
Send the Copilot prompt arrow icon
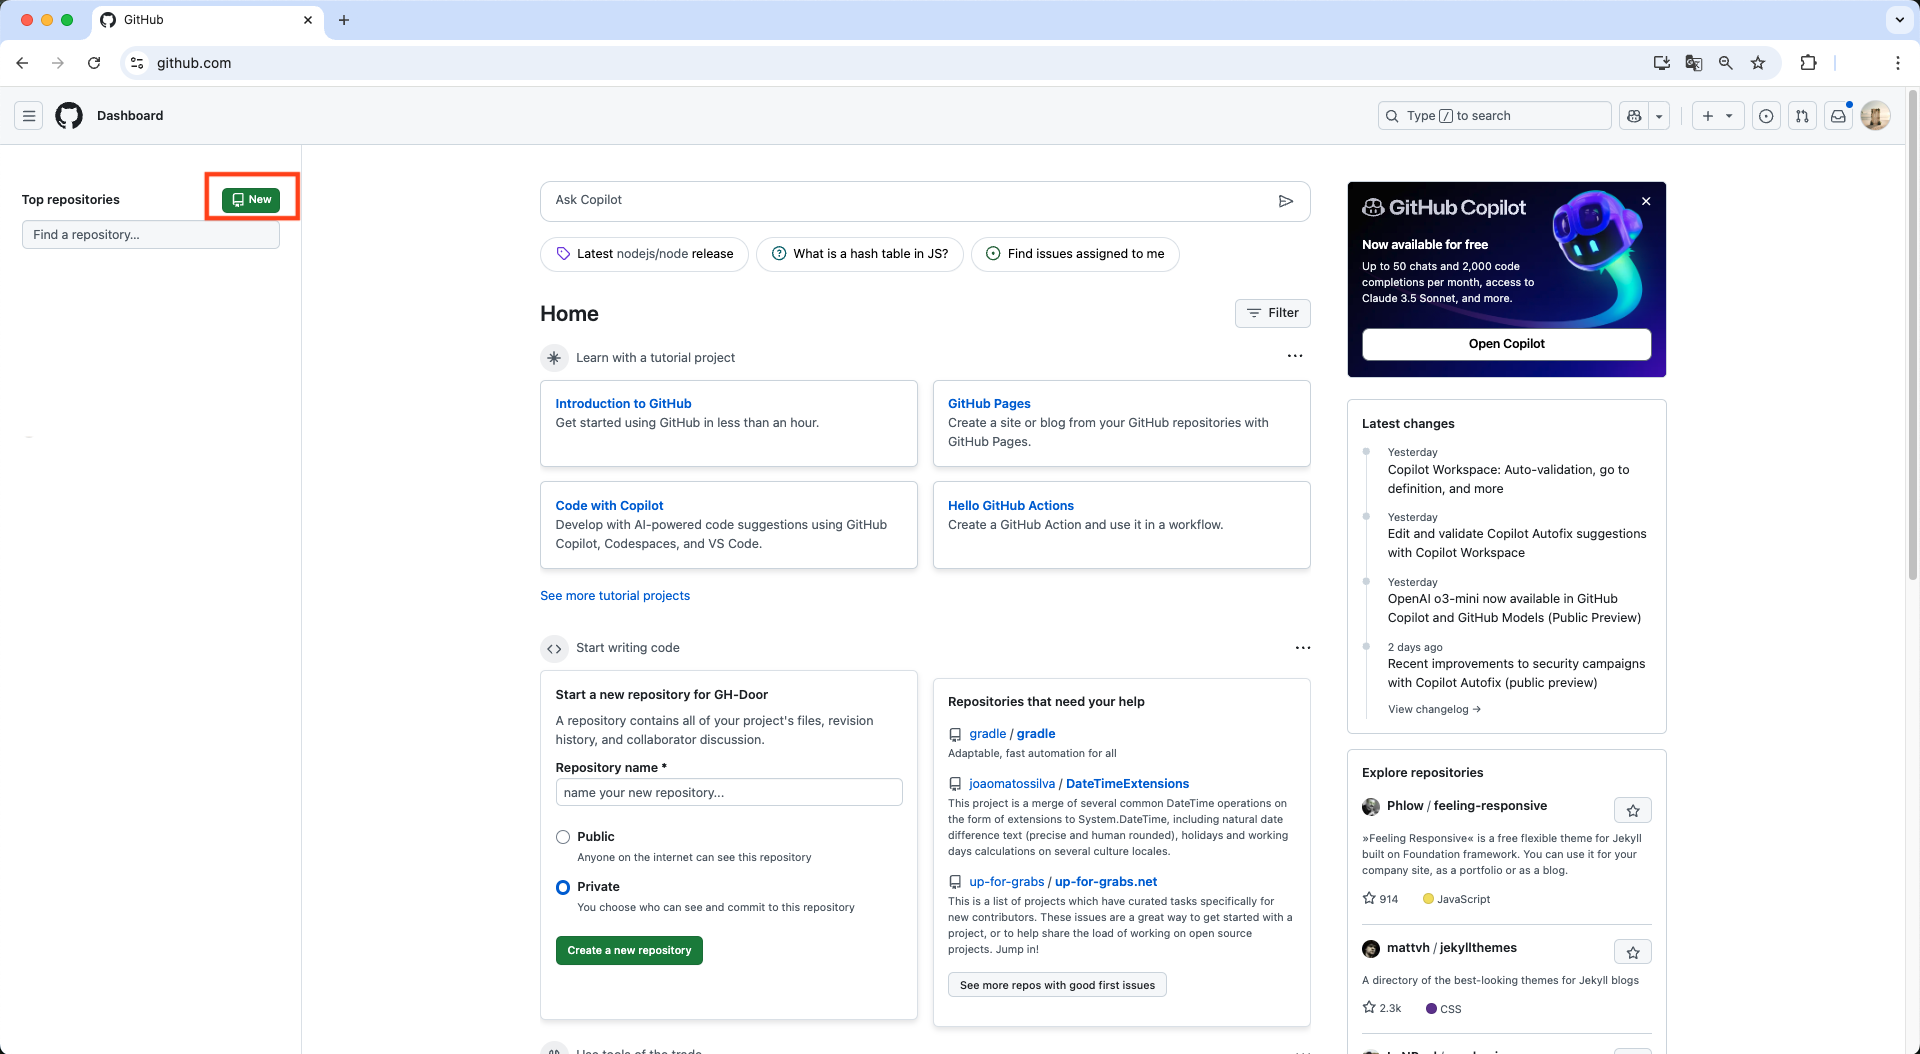(1286, 201)
